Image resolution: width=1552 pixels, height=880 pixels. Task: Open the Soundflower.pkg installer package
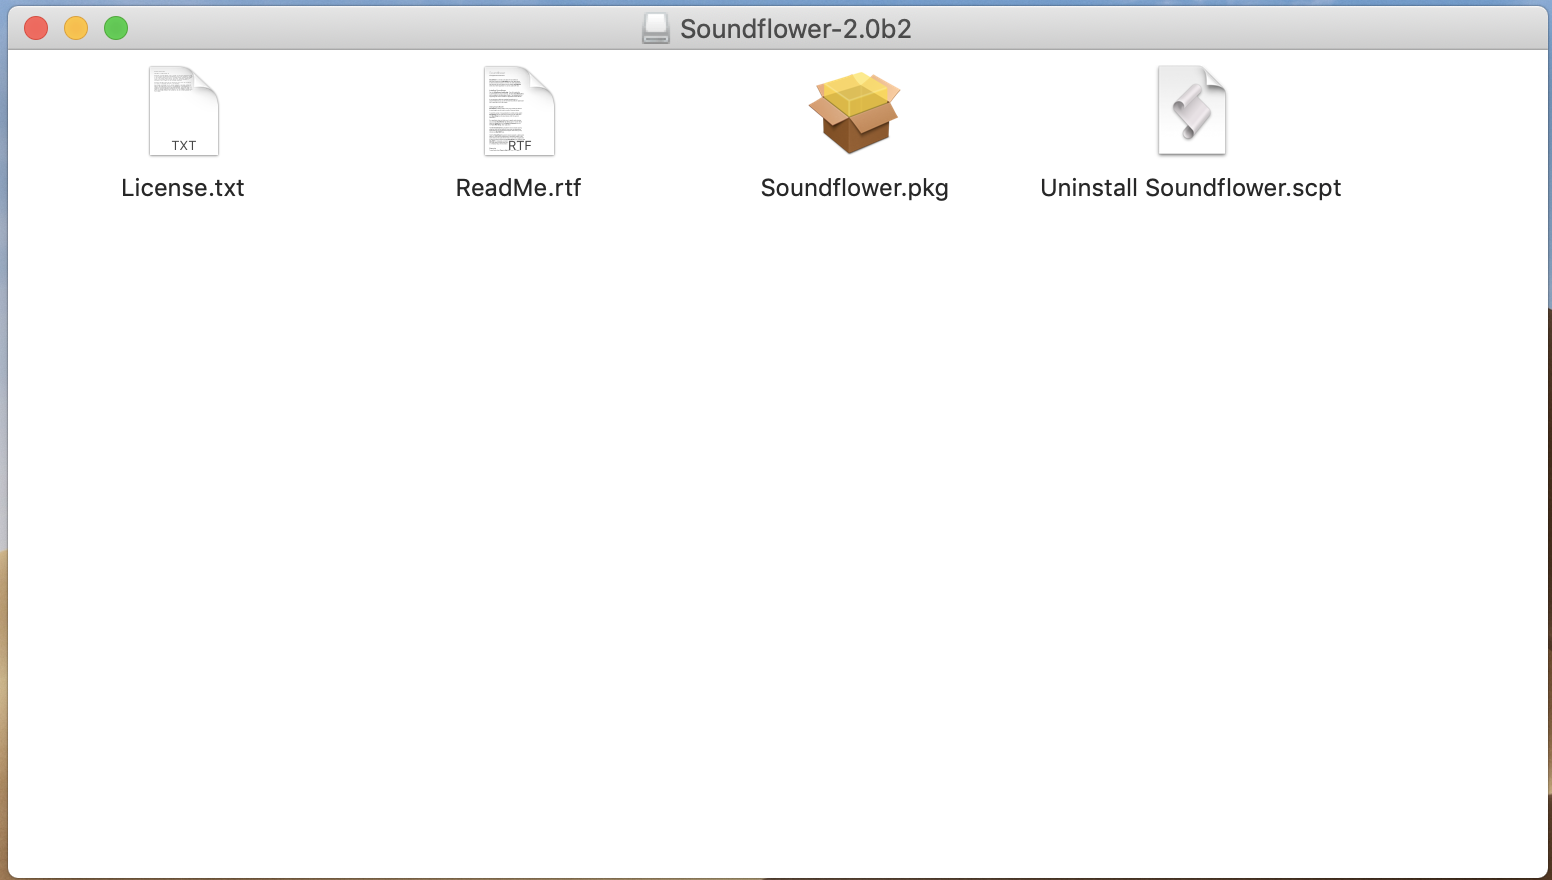pos(855,111)
